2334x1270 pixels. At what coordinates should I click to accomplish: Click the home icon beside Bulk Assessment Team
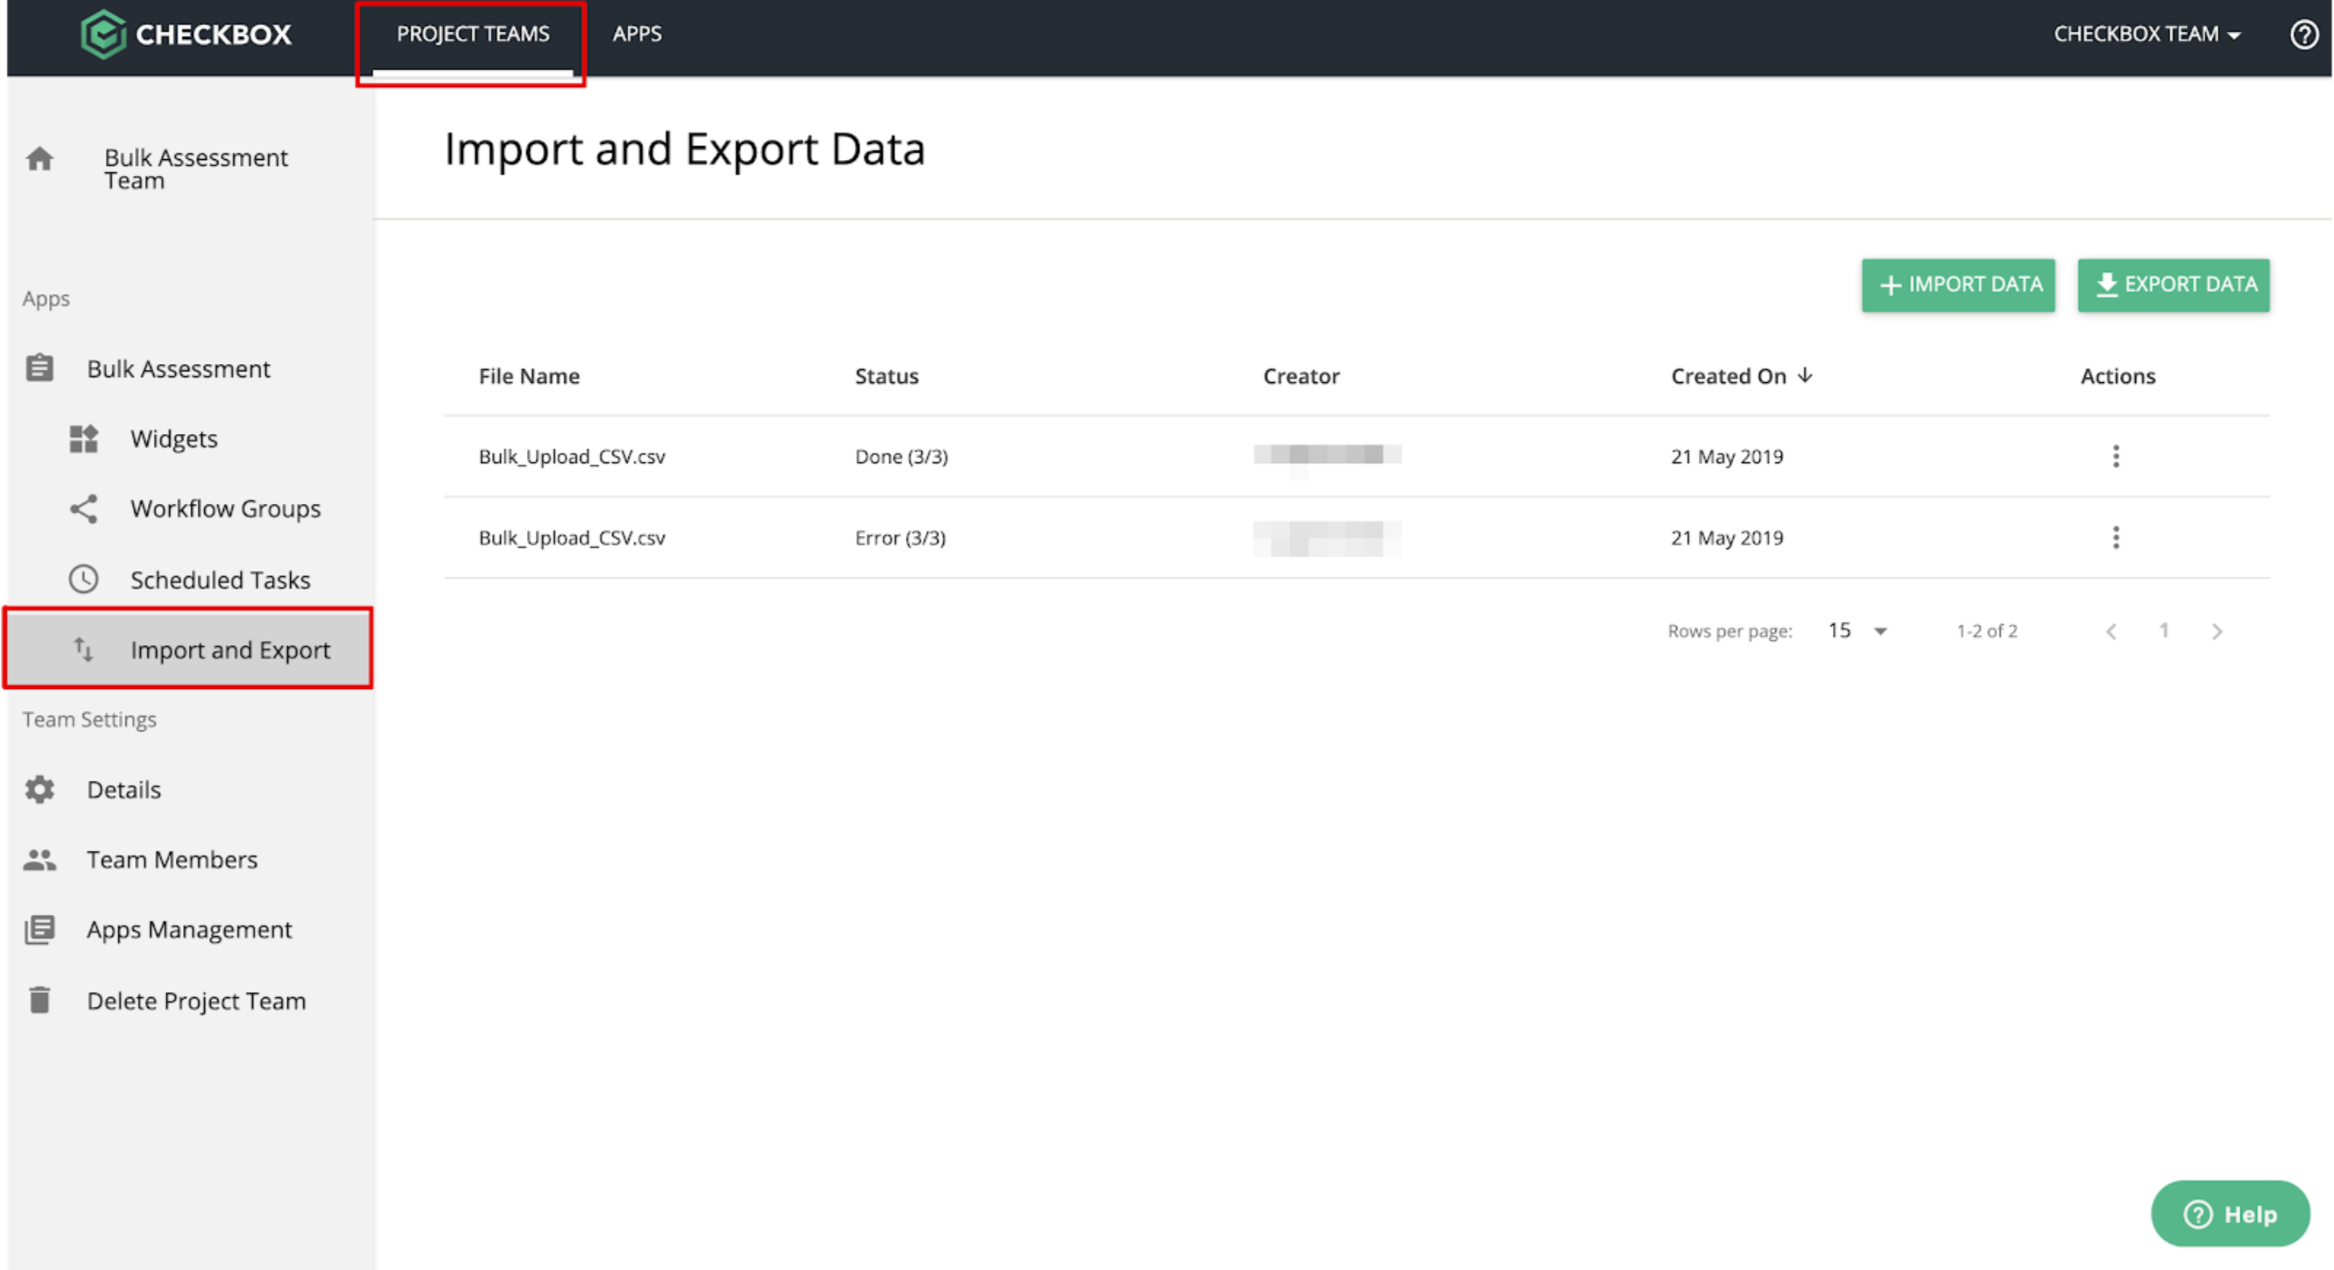tap(40, 159)
